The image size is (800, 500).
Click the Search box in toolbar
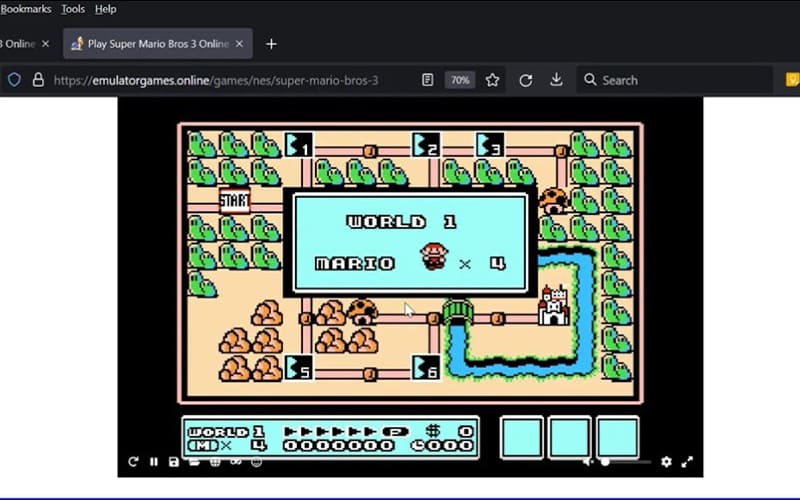(x=673, y=80)
